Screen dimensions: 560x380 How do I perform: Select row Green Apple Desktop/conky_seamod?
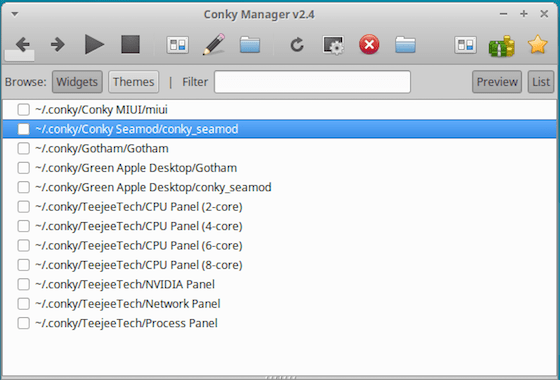(x=280, y=187)
